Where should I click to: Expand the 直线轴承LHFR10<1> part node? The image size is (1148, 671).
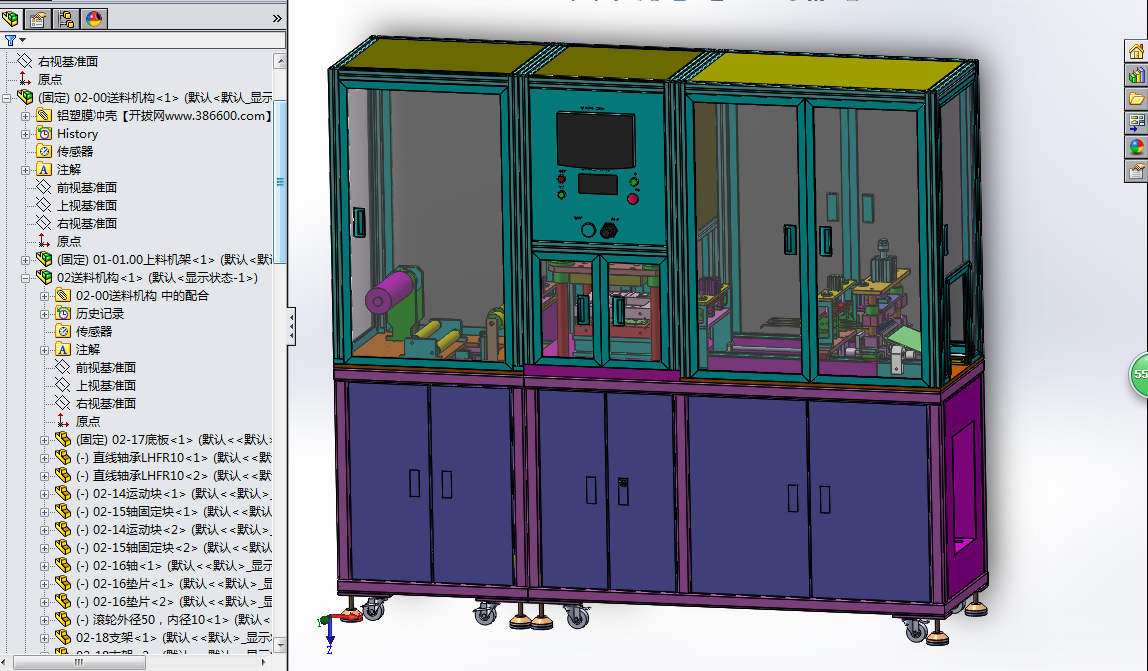coord(45,458)
